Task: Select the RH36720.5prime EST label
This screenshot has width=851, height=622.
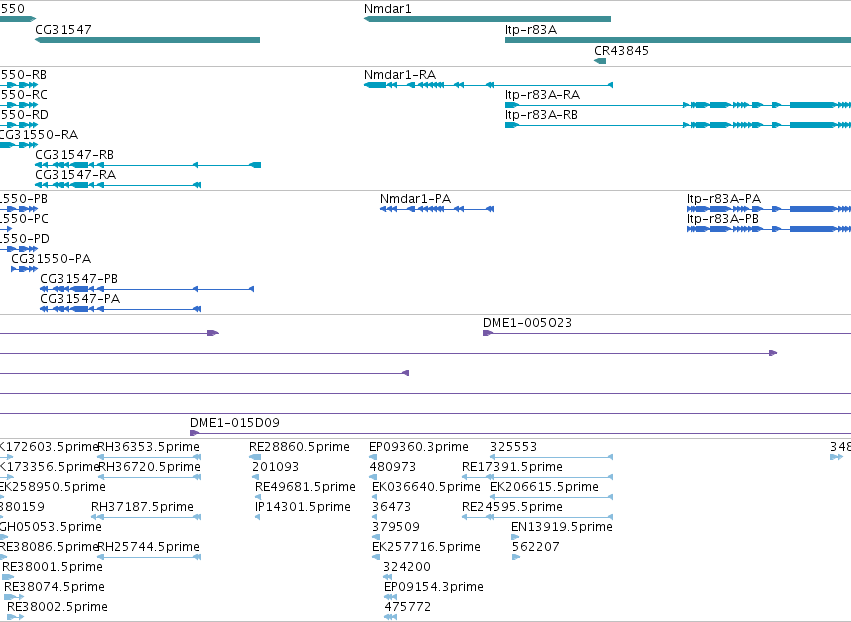Action: (149, 467)
